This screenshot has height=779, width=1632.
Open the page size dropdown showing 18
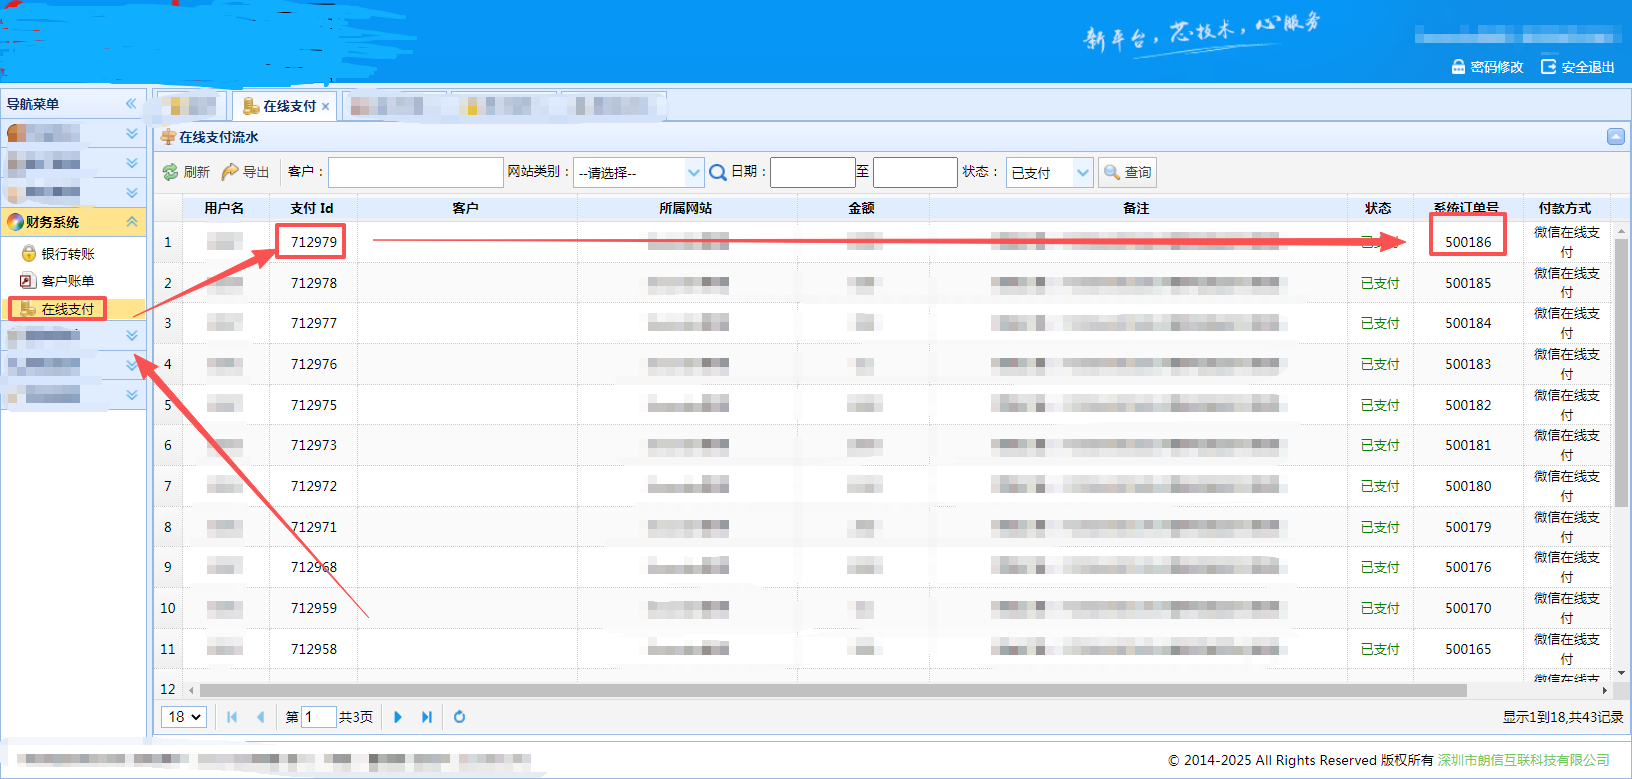[x=184, y=717]
